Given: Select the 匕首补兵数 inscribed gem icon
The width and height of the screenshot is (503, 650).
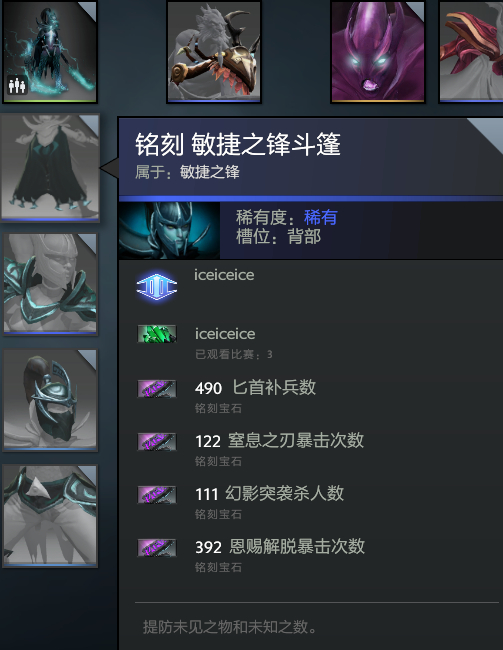Looking at the screenshot, I should (x=157, y=389).
